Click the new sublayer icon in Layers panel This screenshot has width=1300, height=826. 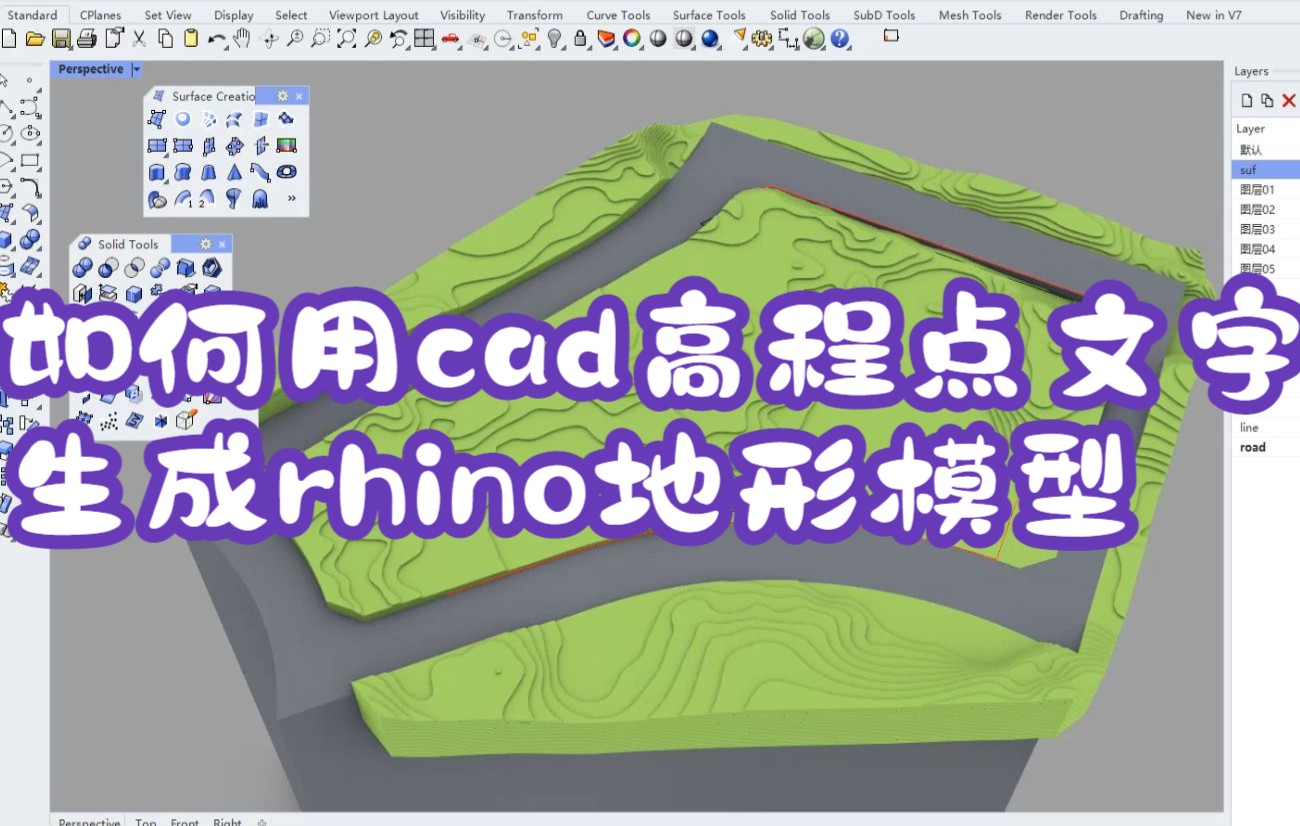pyautogui.click(x=1267, y=100)
